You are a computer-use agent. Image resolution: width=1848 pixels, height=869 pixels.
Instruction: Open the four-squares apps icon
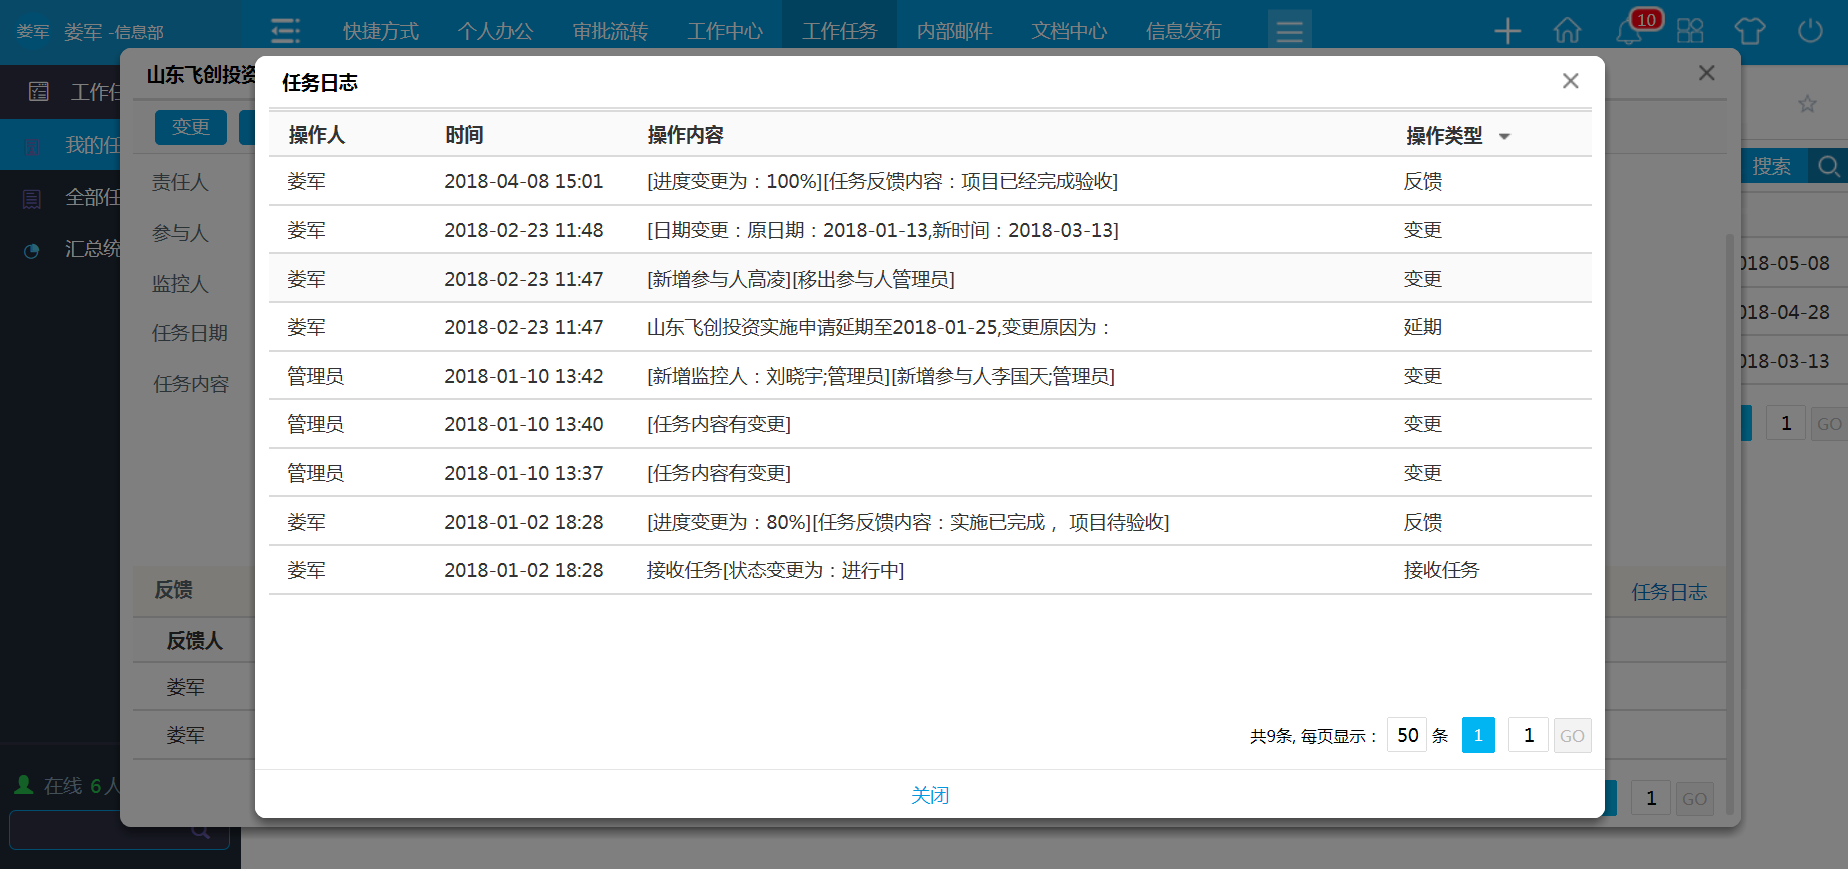point(1690,31)
